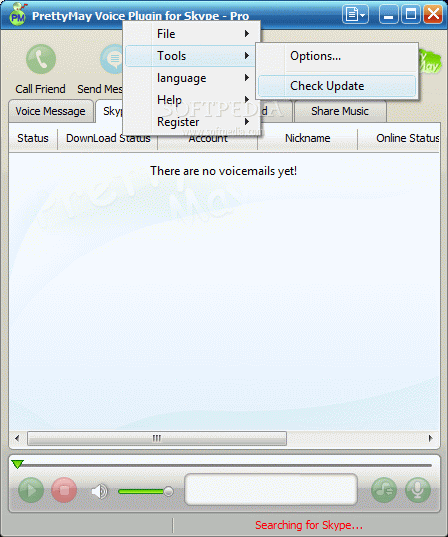Switch to the Share Music tab

point(340,111)
